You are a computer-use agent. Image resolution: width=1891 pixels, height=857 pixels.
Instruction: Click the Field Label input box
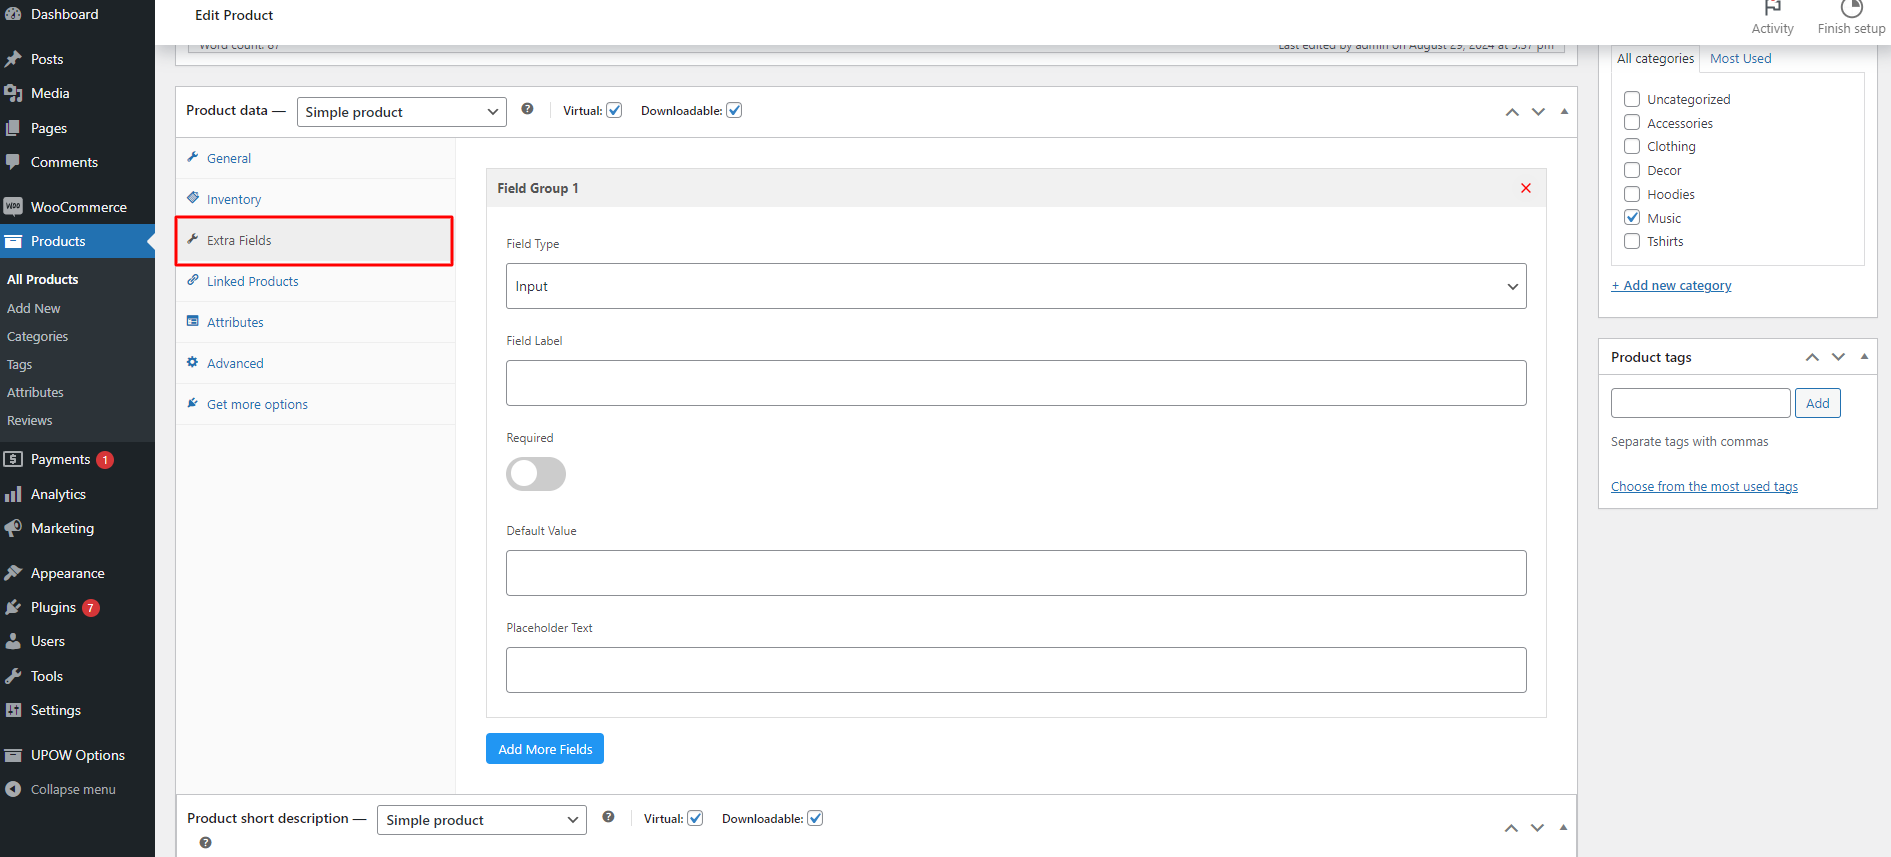click(x=1016, y=383)
